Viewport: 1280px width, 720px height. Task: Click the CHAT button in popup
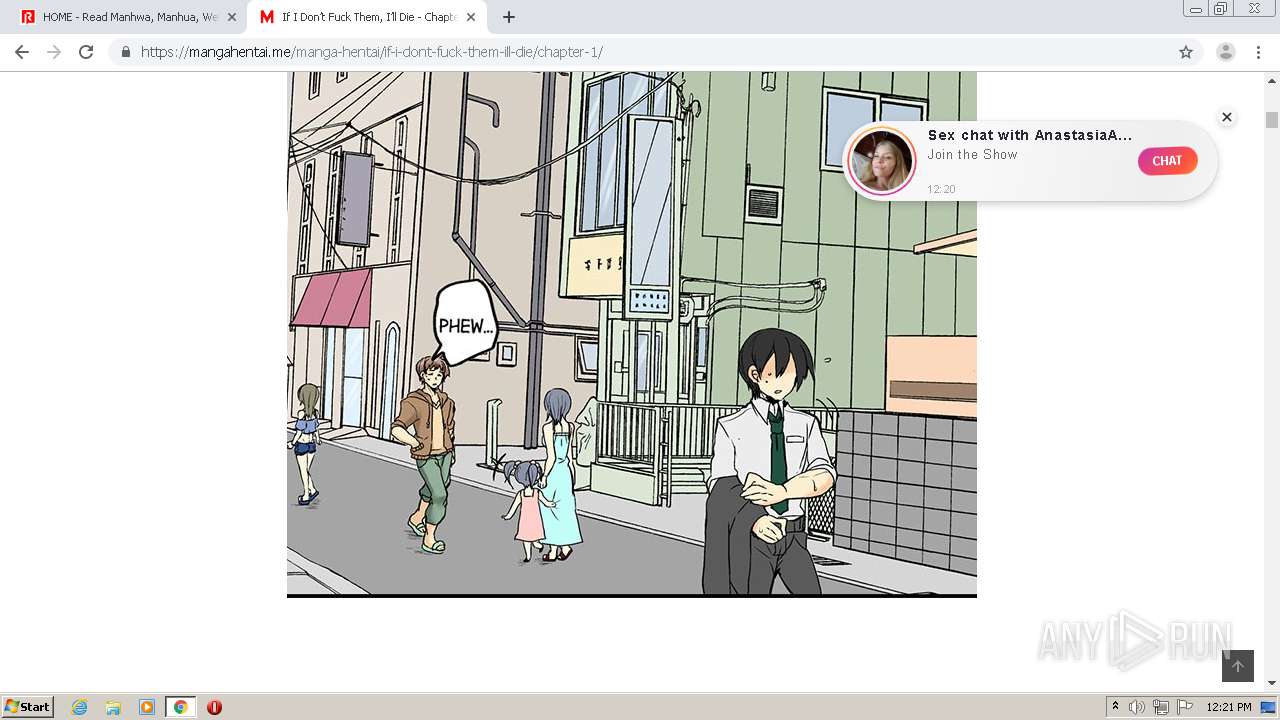pyautogui.click(x=1167, y=161)
